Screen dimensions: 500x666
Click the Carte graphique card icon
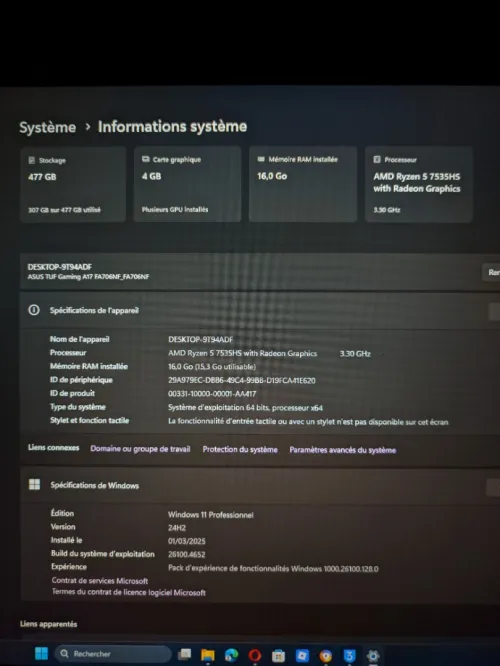pos(146,159)
